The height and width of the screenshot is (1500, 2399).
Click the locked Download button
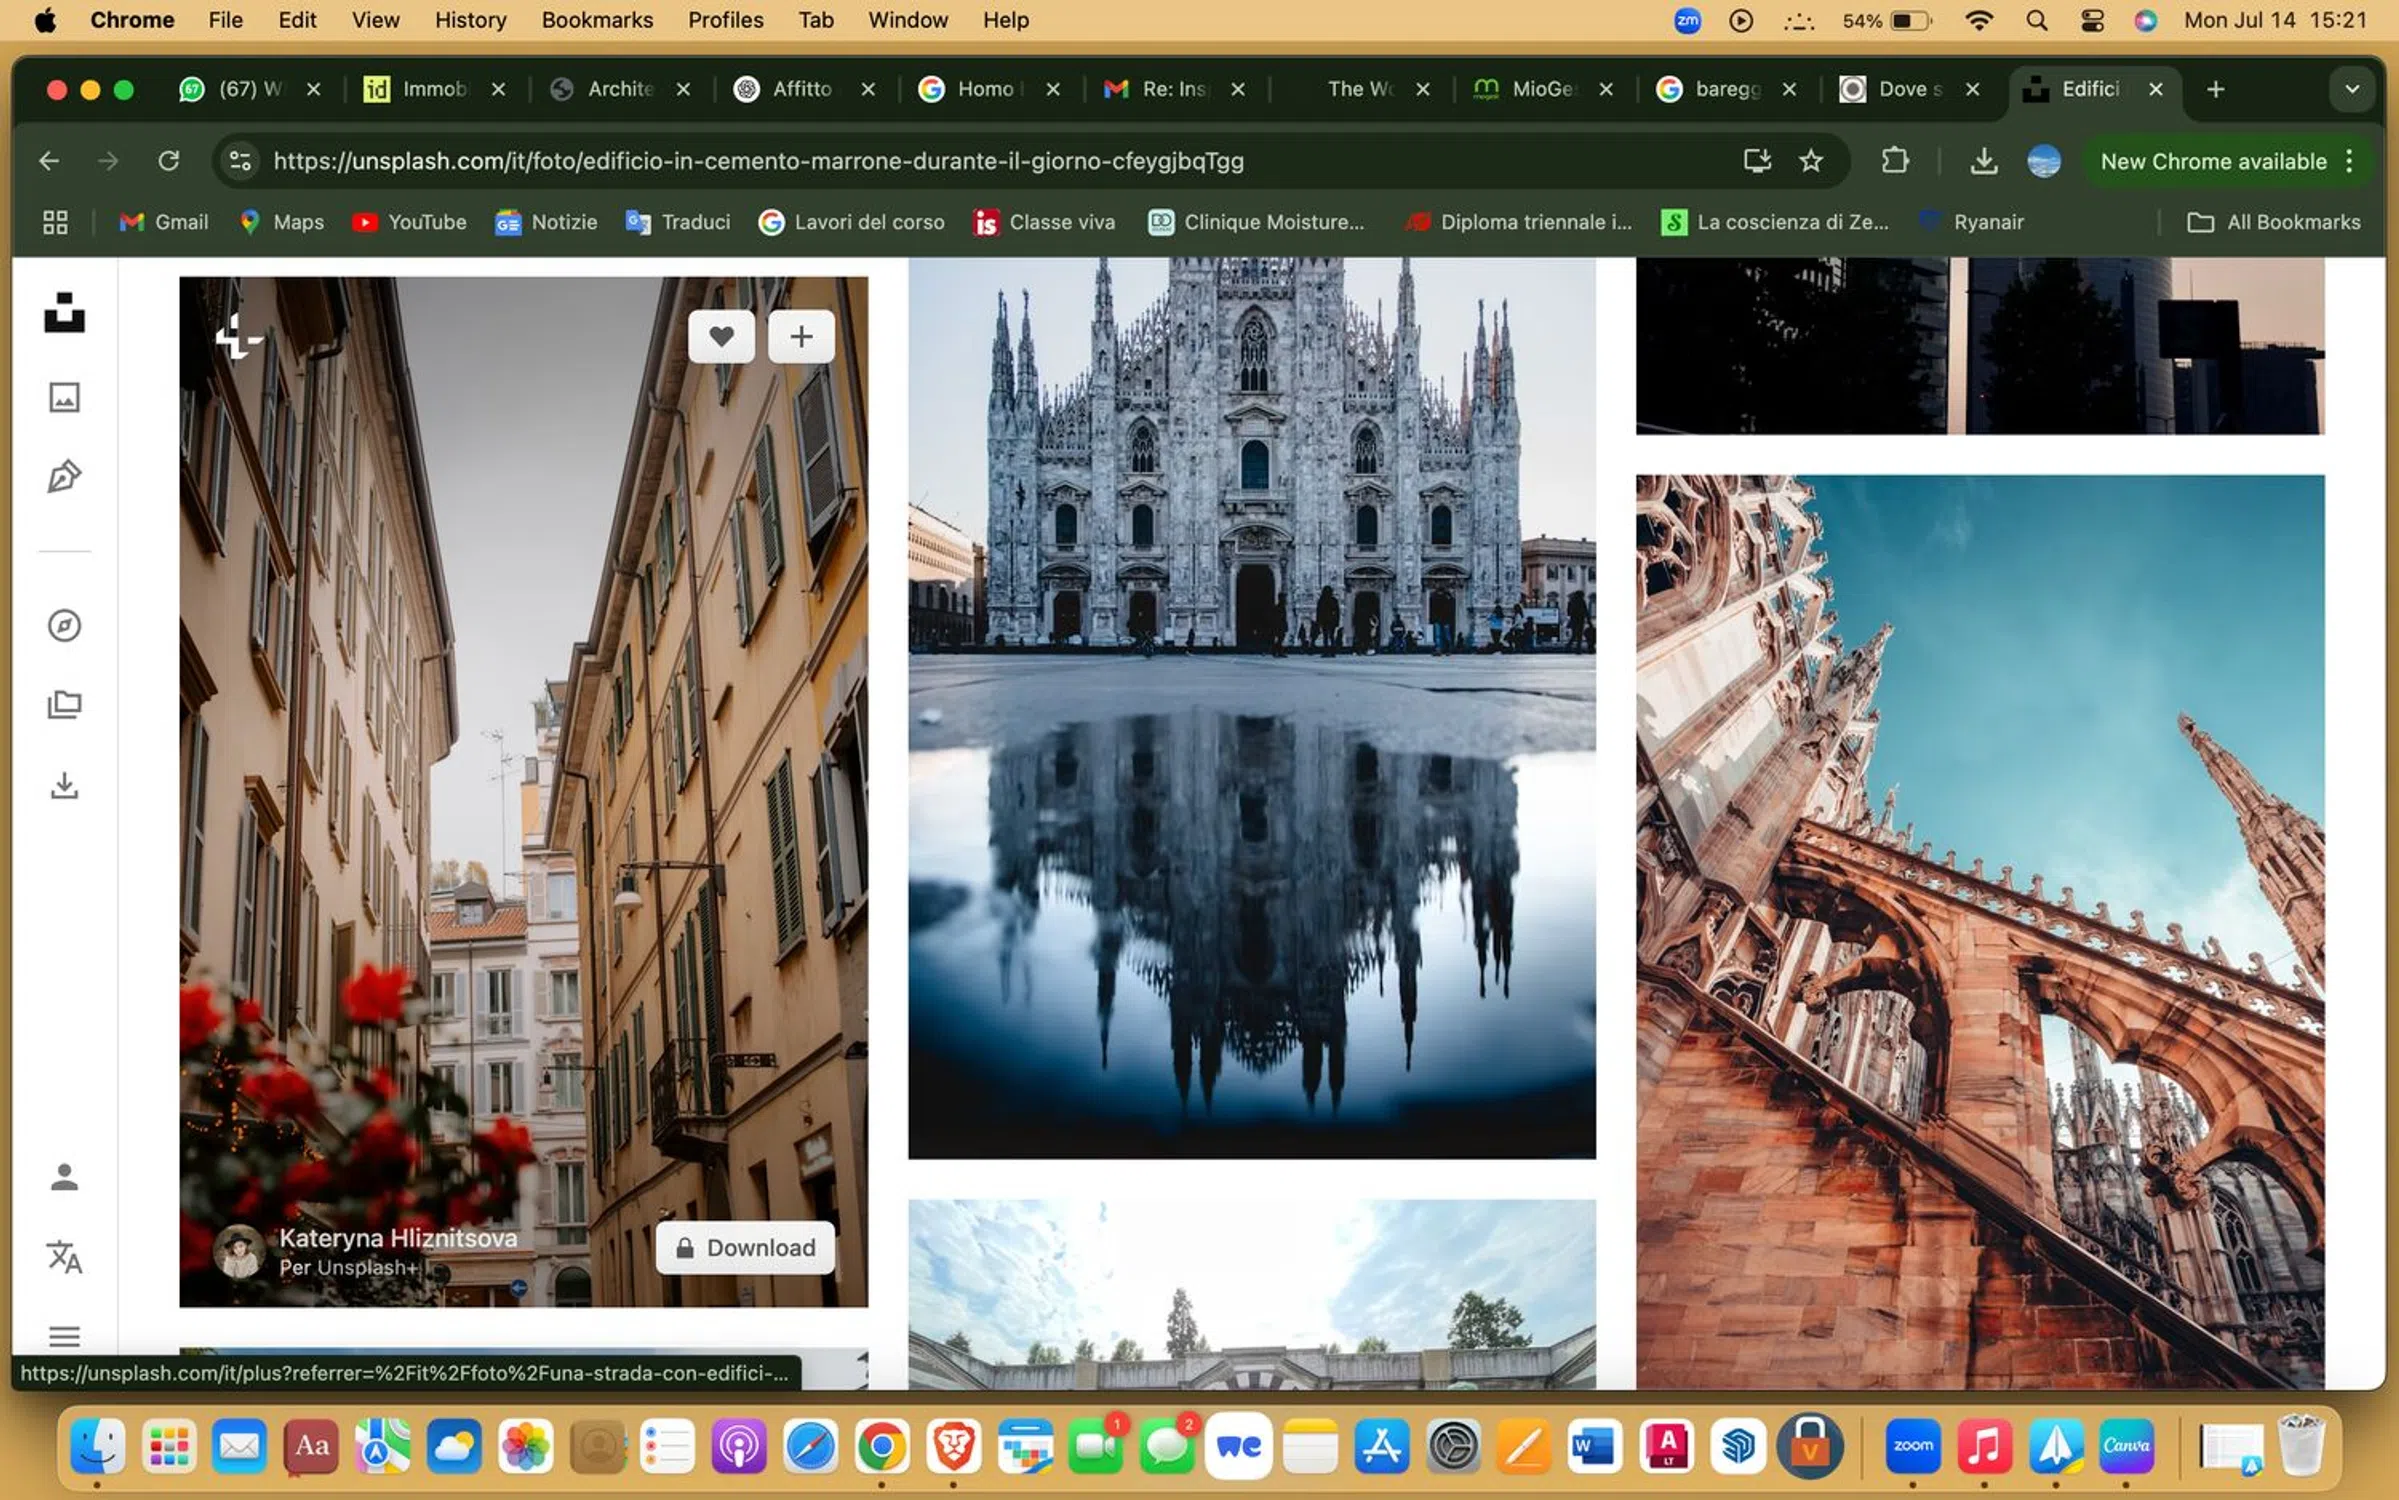(745, 1248)
